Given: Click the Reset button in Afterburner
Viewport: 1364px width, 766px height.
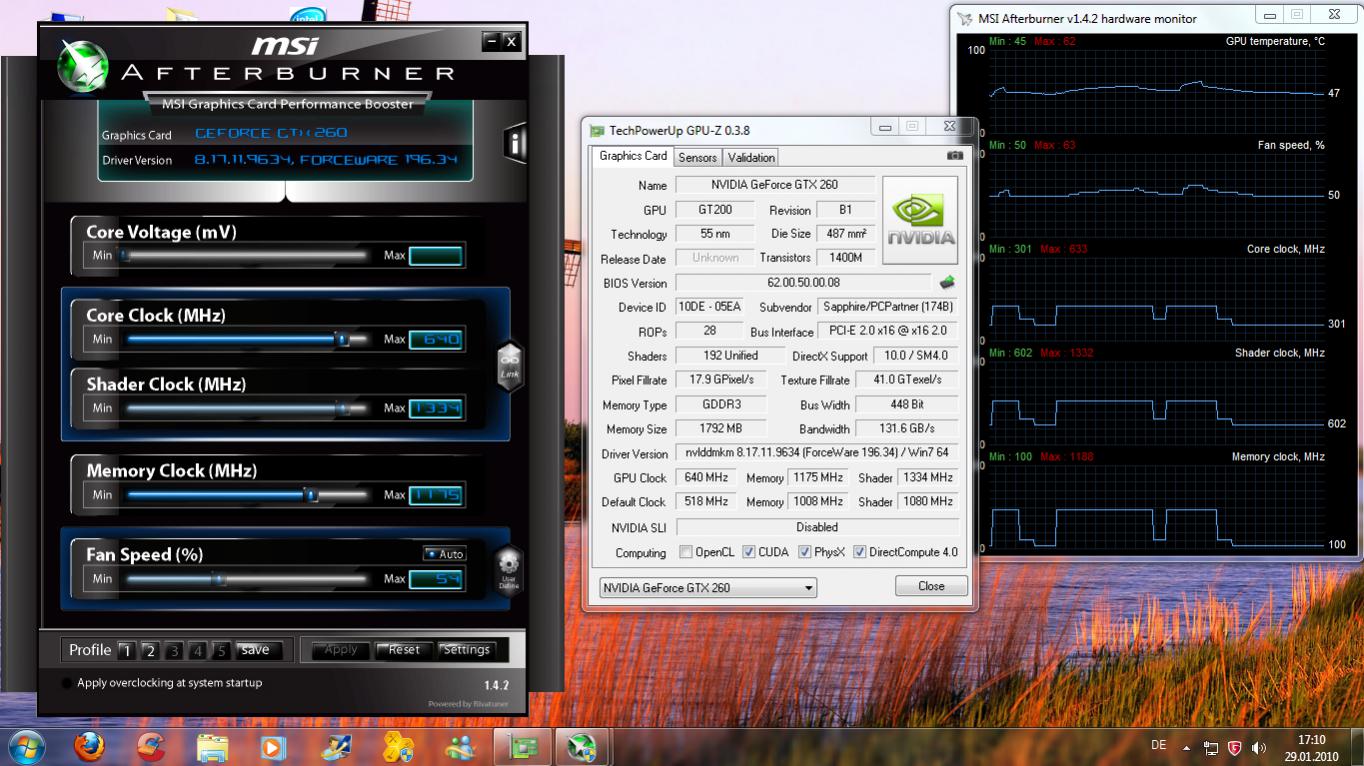Looking at the screenshot, I should click(404, 650).
